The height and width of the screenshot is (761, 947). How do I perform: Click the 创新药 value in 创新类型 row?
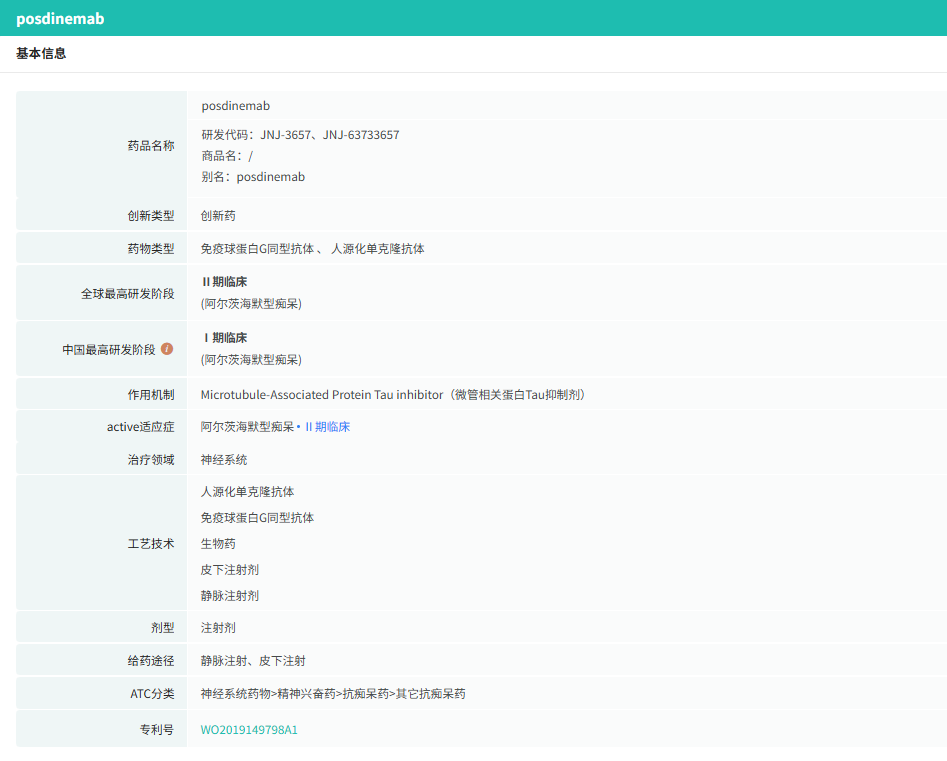pyautogui.click(x=218, y=216)
